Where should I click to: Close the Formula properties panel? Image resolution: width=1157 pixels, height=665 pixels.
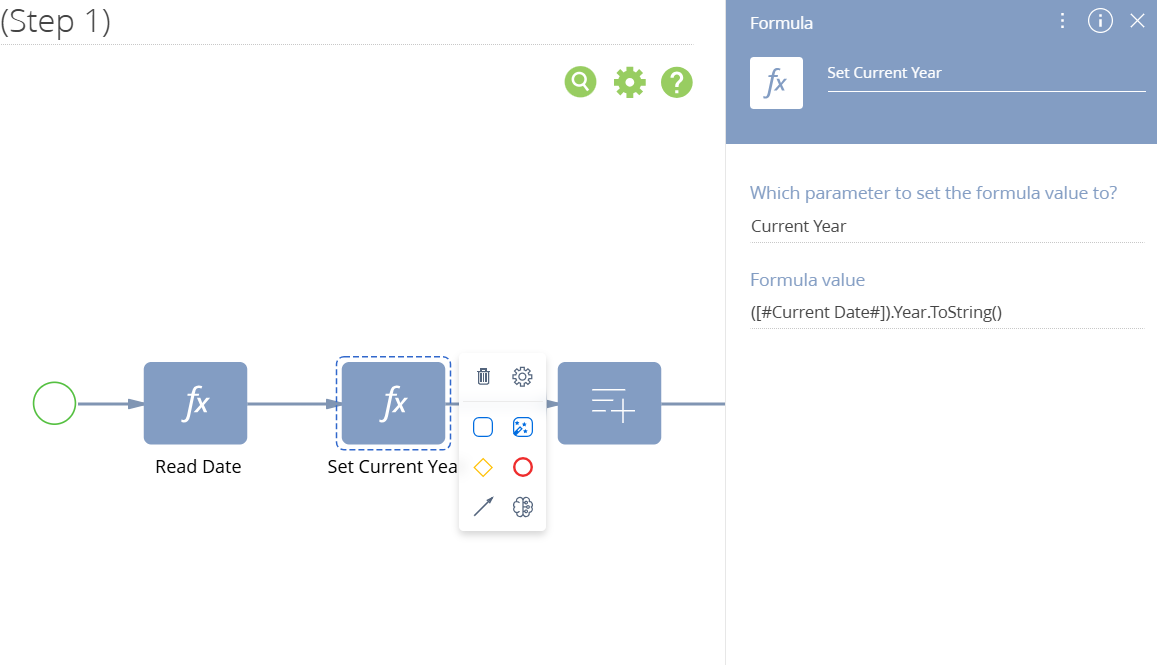coord(1137,21)
